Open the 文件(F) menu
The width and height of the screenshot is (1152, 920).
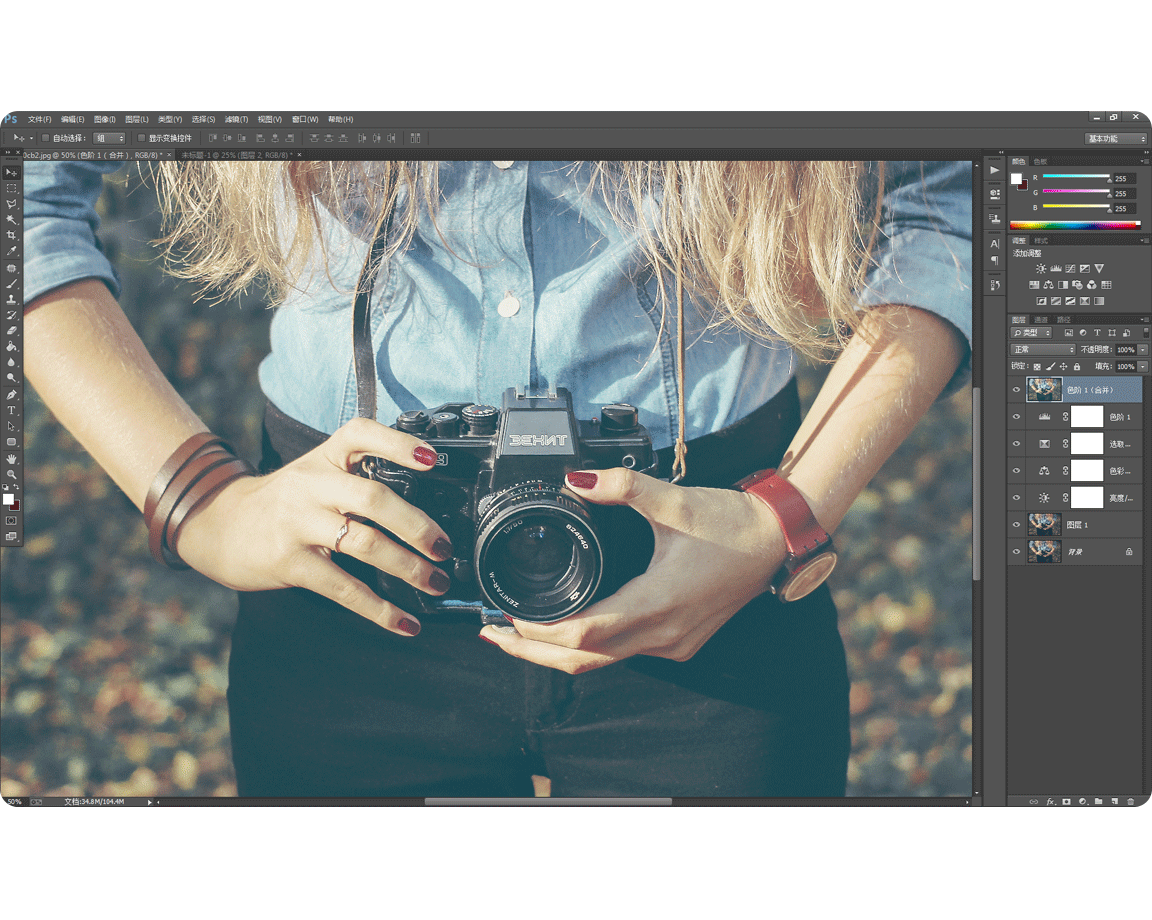pyautogui.click(x=40, y=119)
